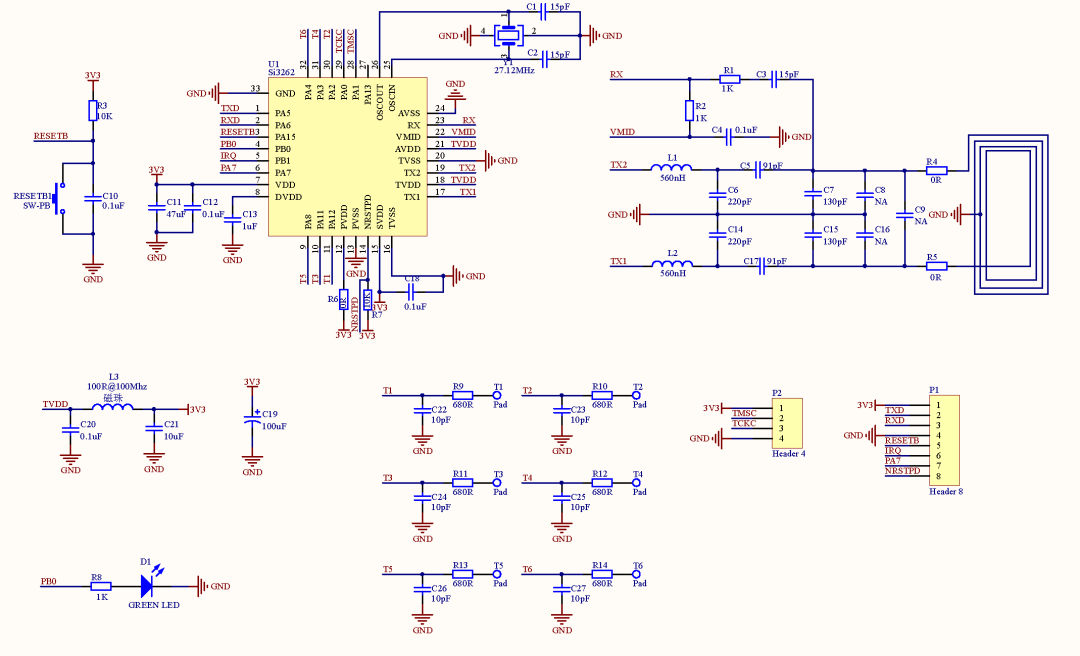1080x656 pixels.
Task: Click capacitor C21 10uF
Action: (x=154, y=431)
